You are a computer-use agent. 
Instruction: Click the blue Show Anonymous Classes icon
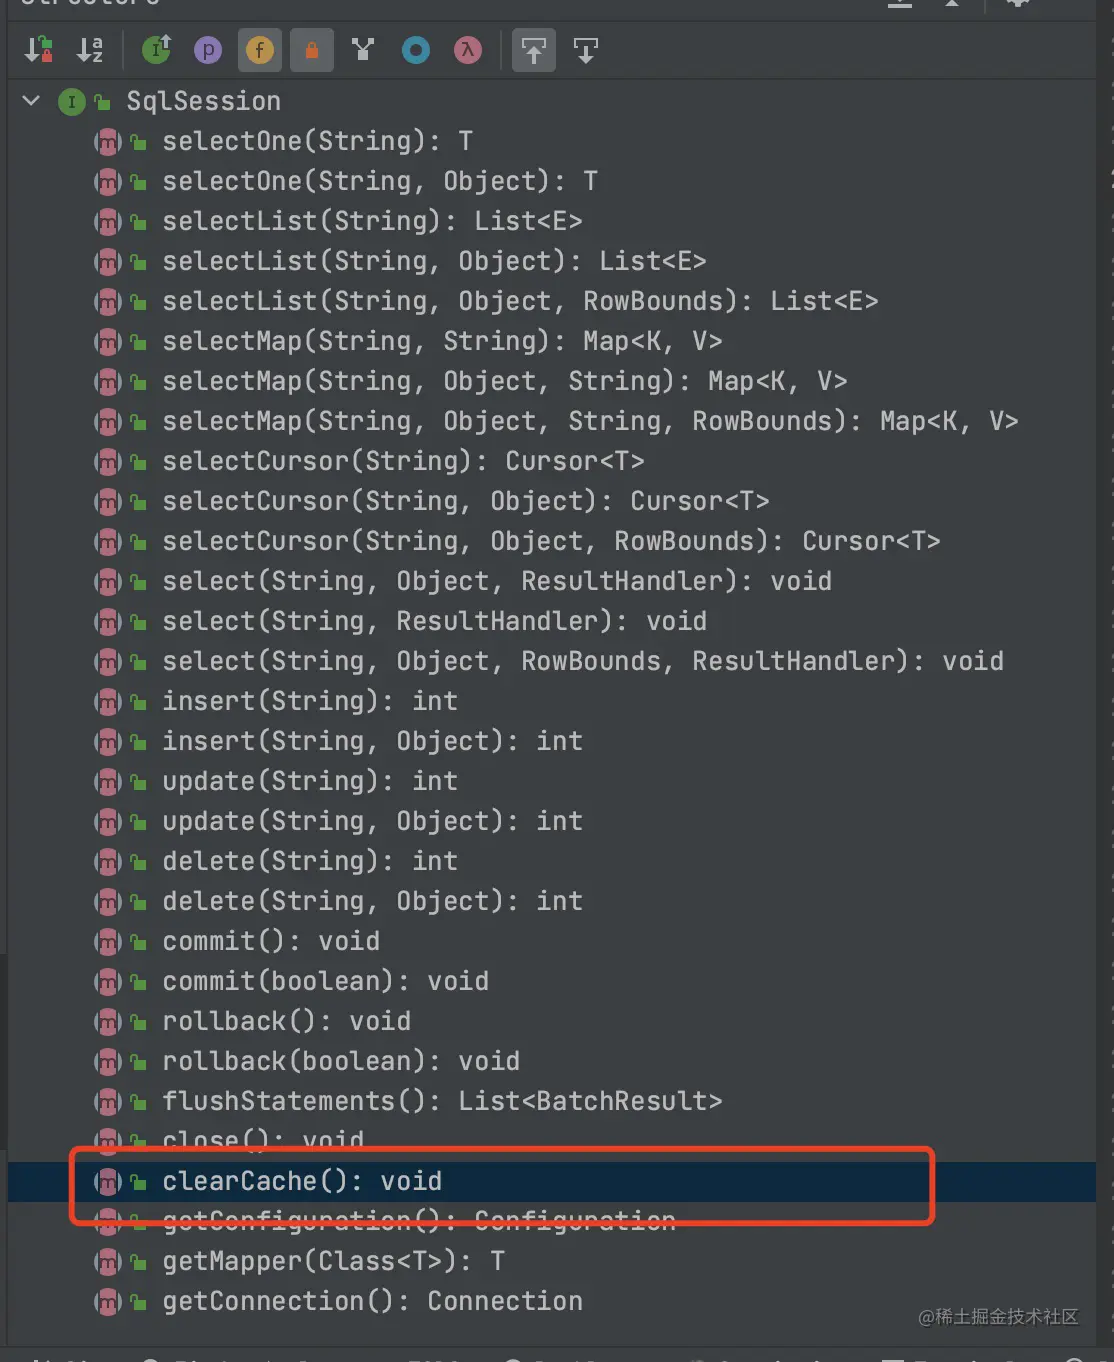pos(416,49)
